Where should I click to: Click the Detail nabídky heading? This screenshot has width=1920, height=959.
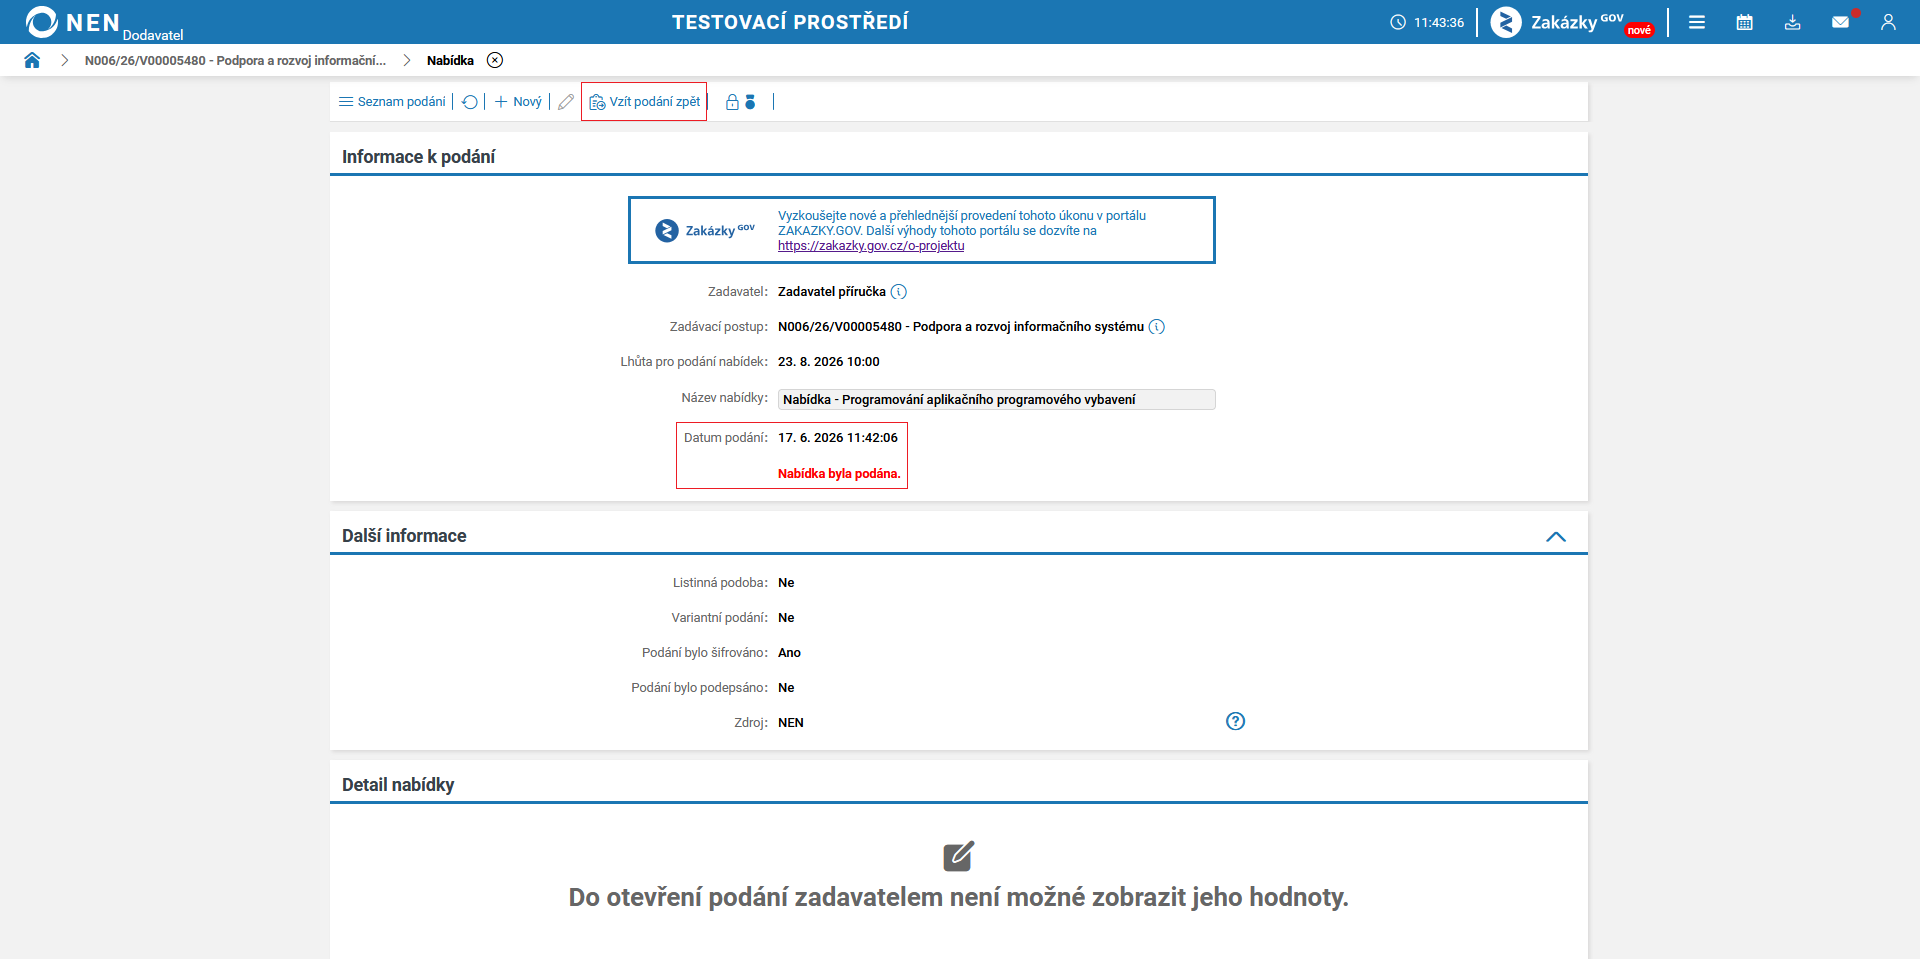(398, 785)
